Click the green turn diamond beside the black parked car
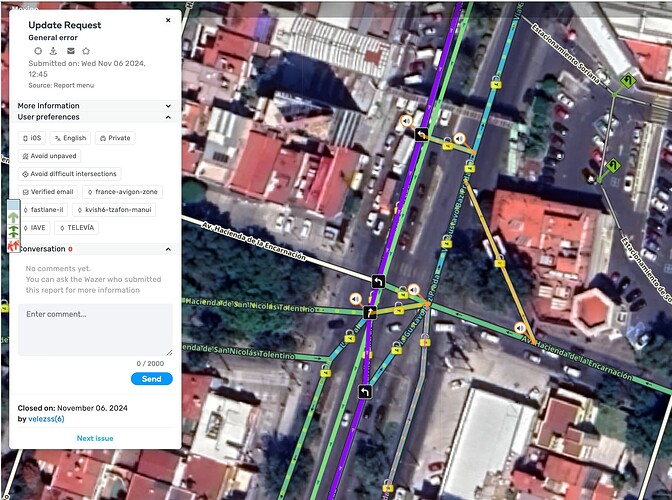Screen dimensions: 672x500 [x=613, y=165]
